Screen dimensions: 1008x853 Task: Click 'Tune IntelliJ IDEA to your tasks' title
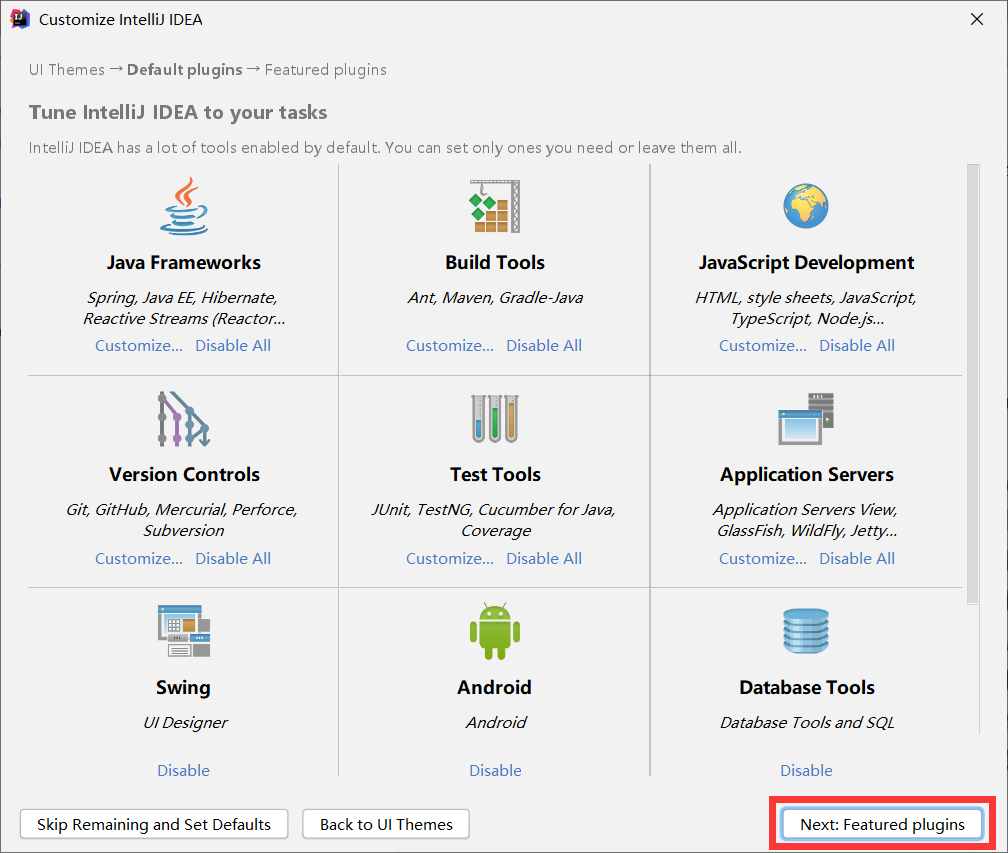point(178,112)
